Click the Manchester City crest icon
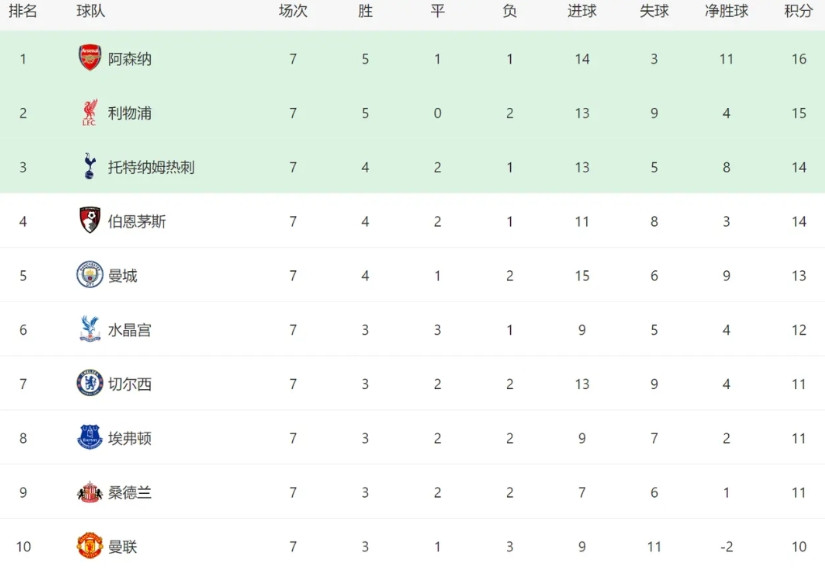Image resolution: width=825 pixels, height=568 pixels. point(90,275)
